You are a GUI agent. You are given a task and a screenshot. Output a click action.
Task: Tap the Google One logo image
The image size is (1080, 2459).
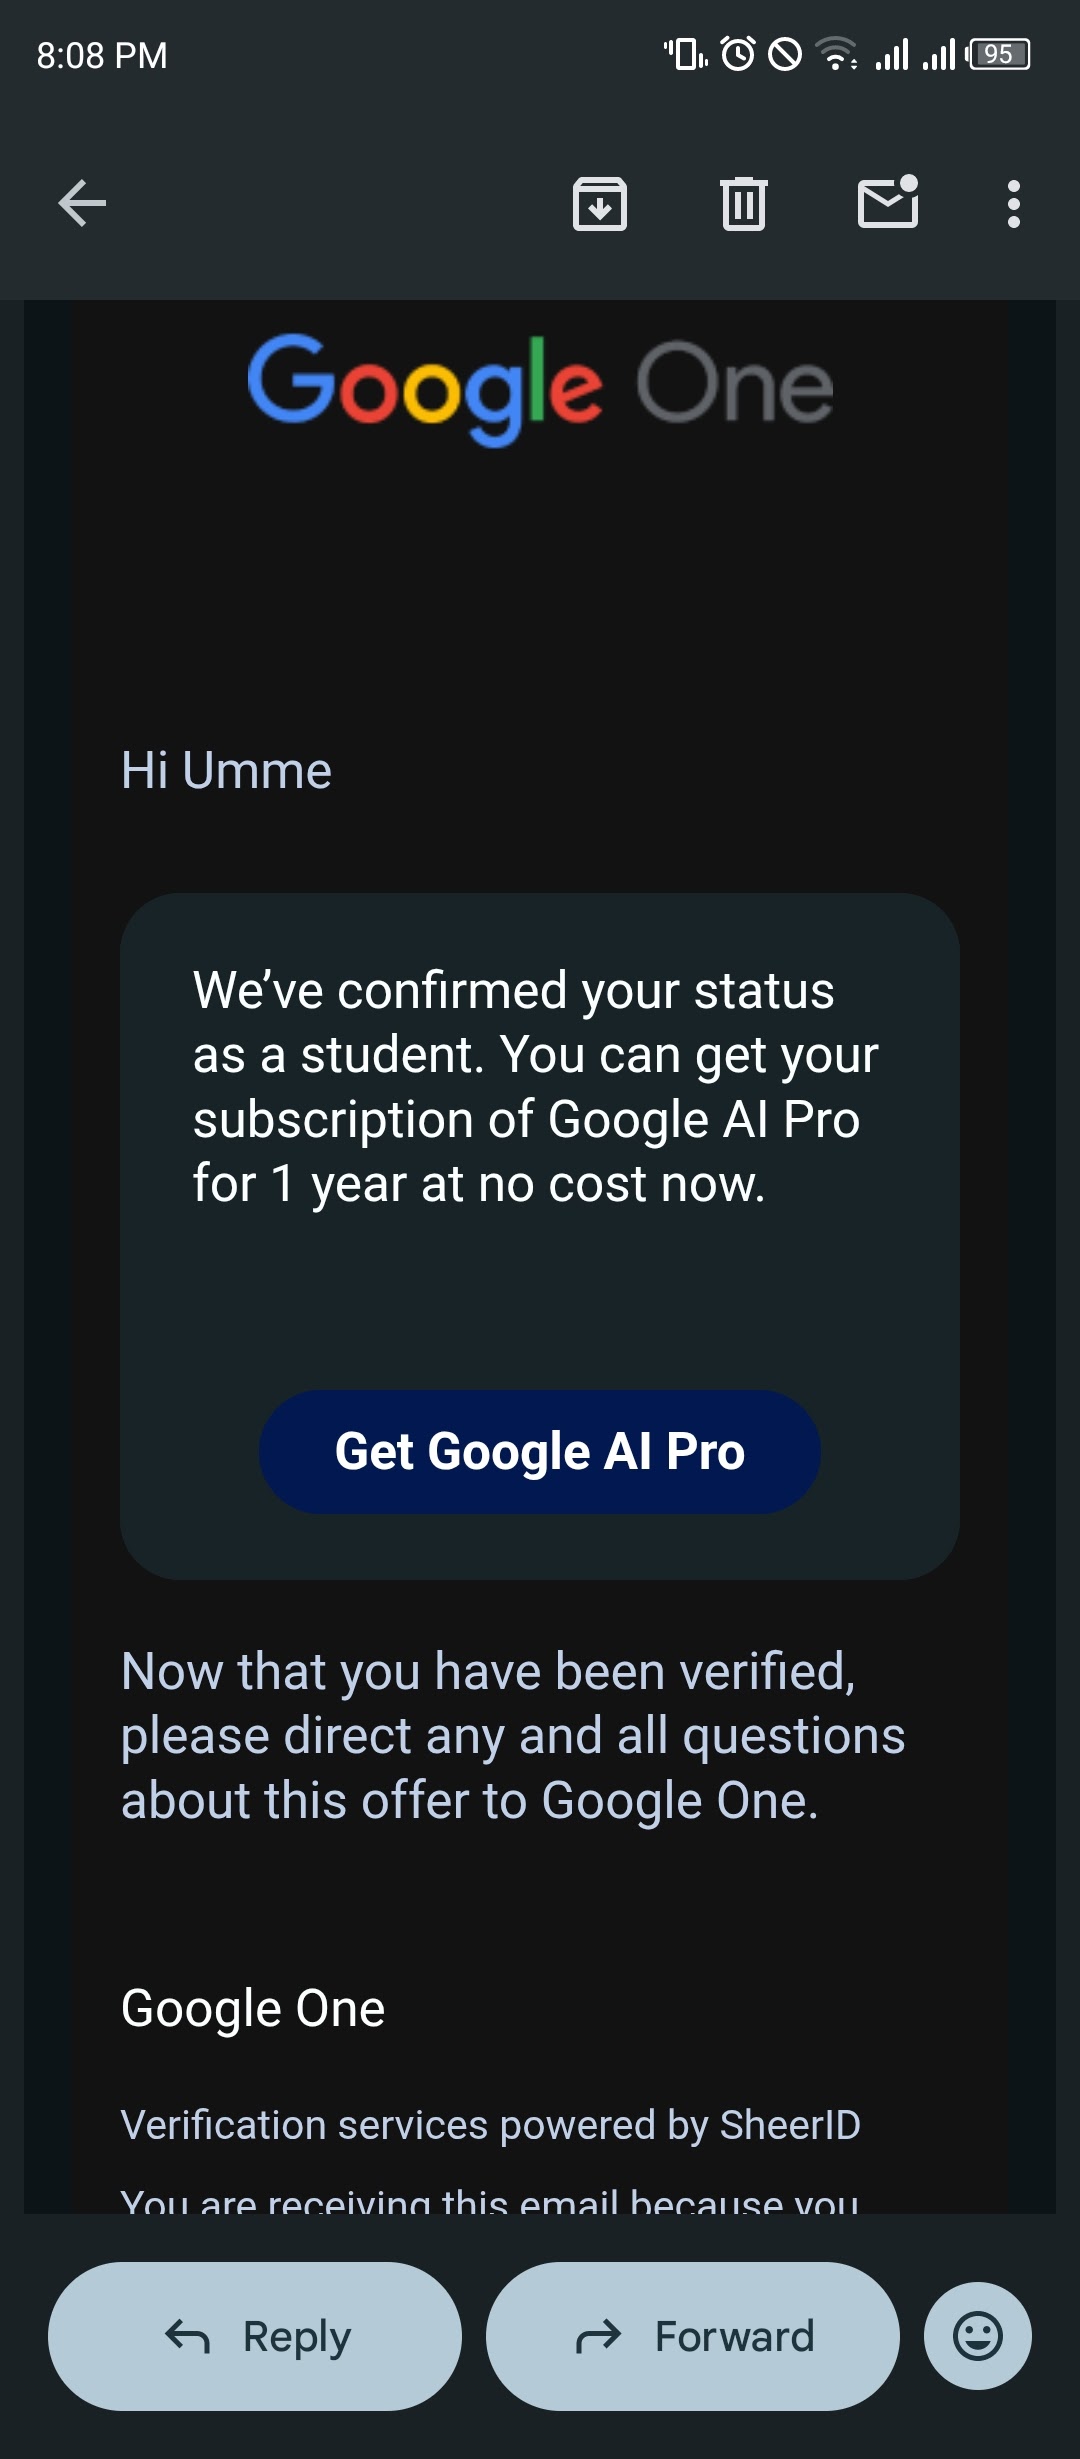tap(540, 388)
